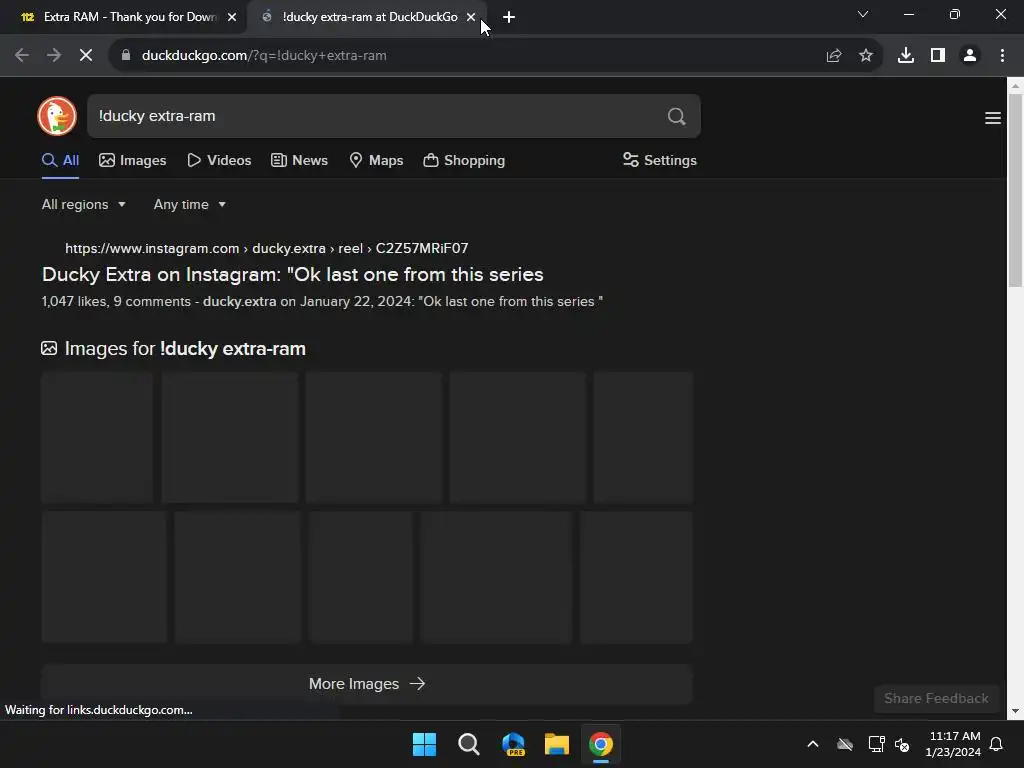Expand Any time filter dropdown

(189, 204)
